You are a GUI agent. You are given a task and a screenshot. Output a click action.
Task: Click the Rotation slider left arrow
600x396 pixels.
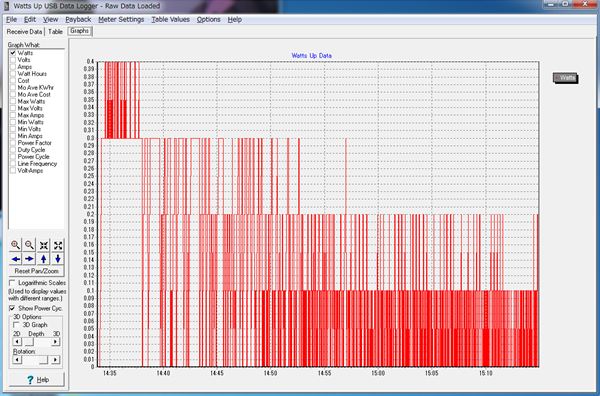point(17,360)
